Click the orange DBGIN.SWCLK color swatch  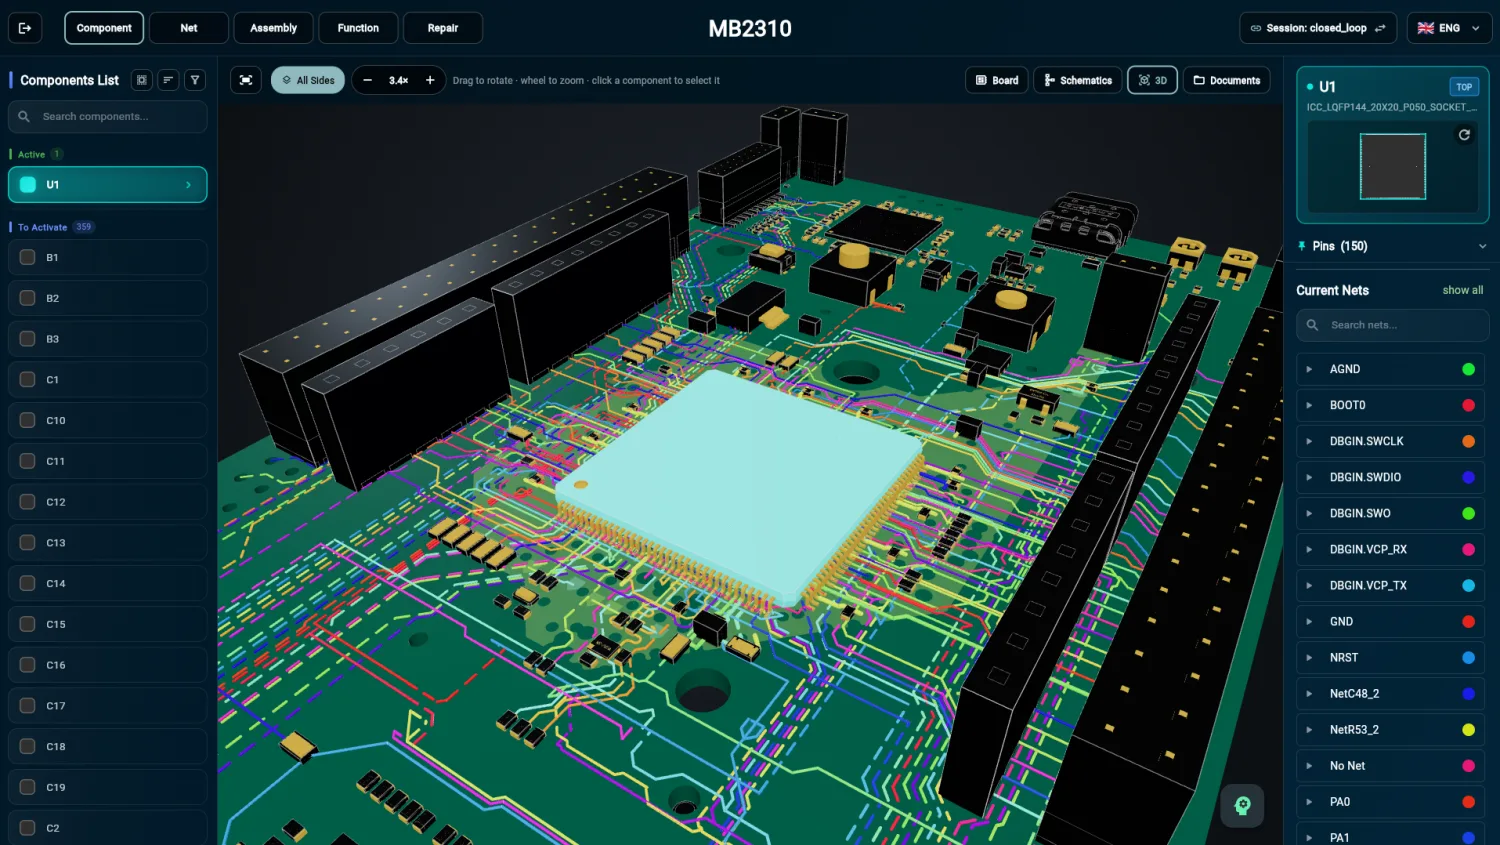pyautogui.click(x=1468, y=441)
